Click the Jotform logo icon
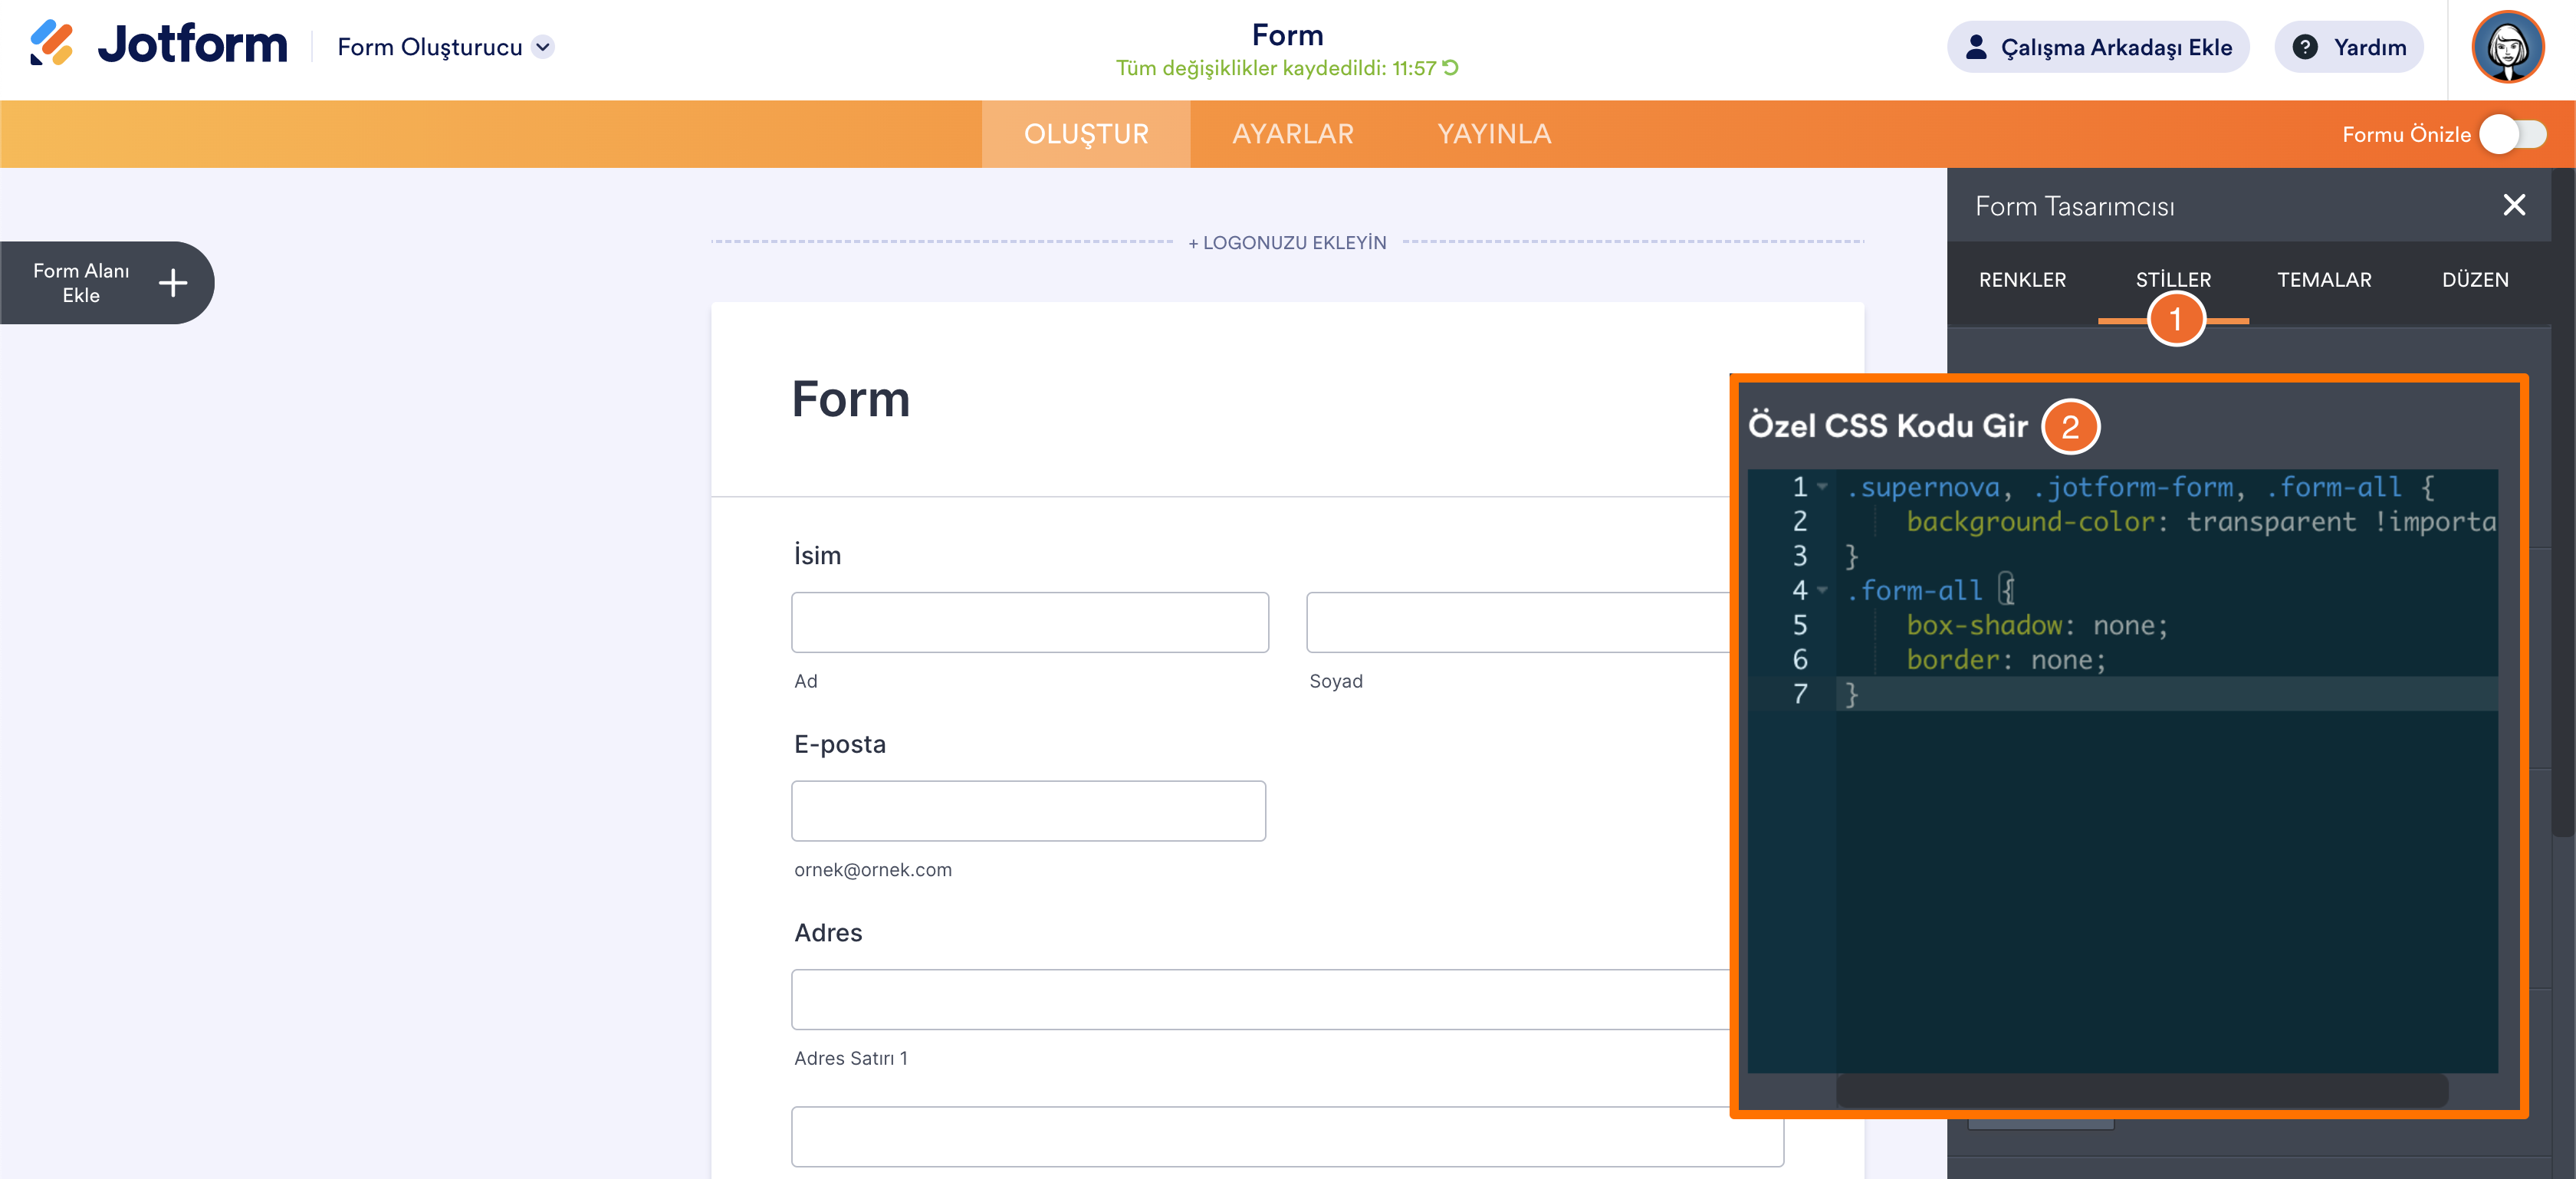Image resolution: width=2576 pixels, height=1179 pixels. pos(51,44)
